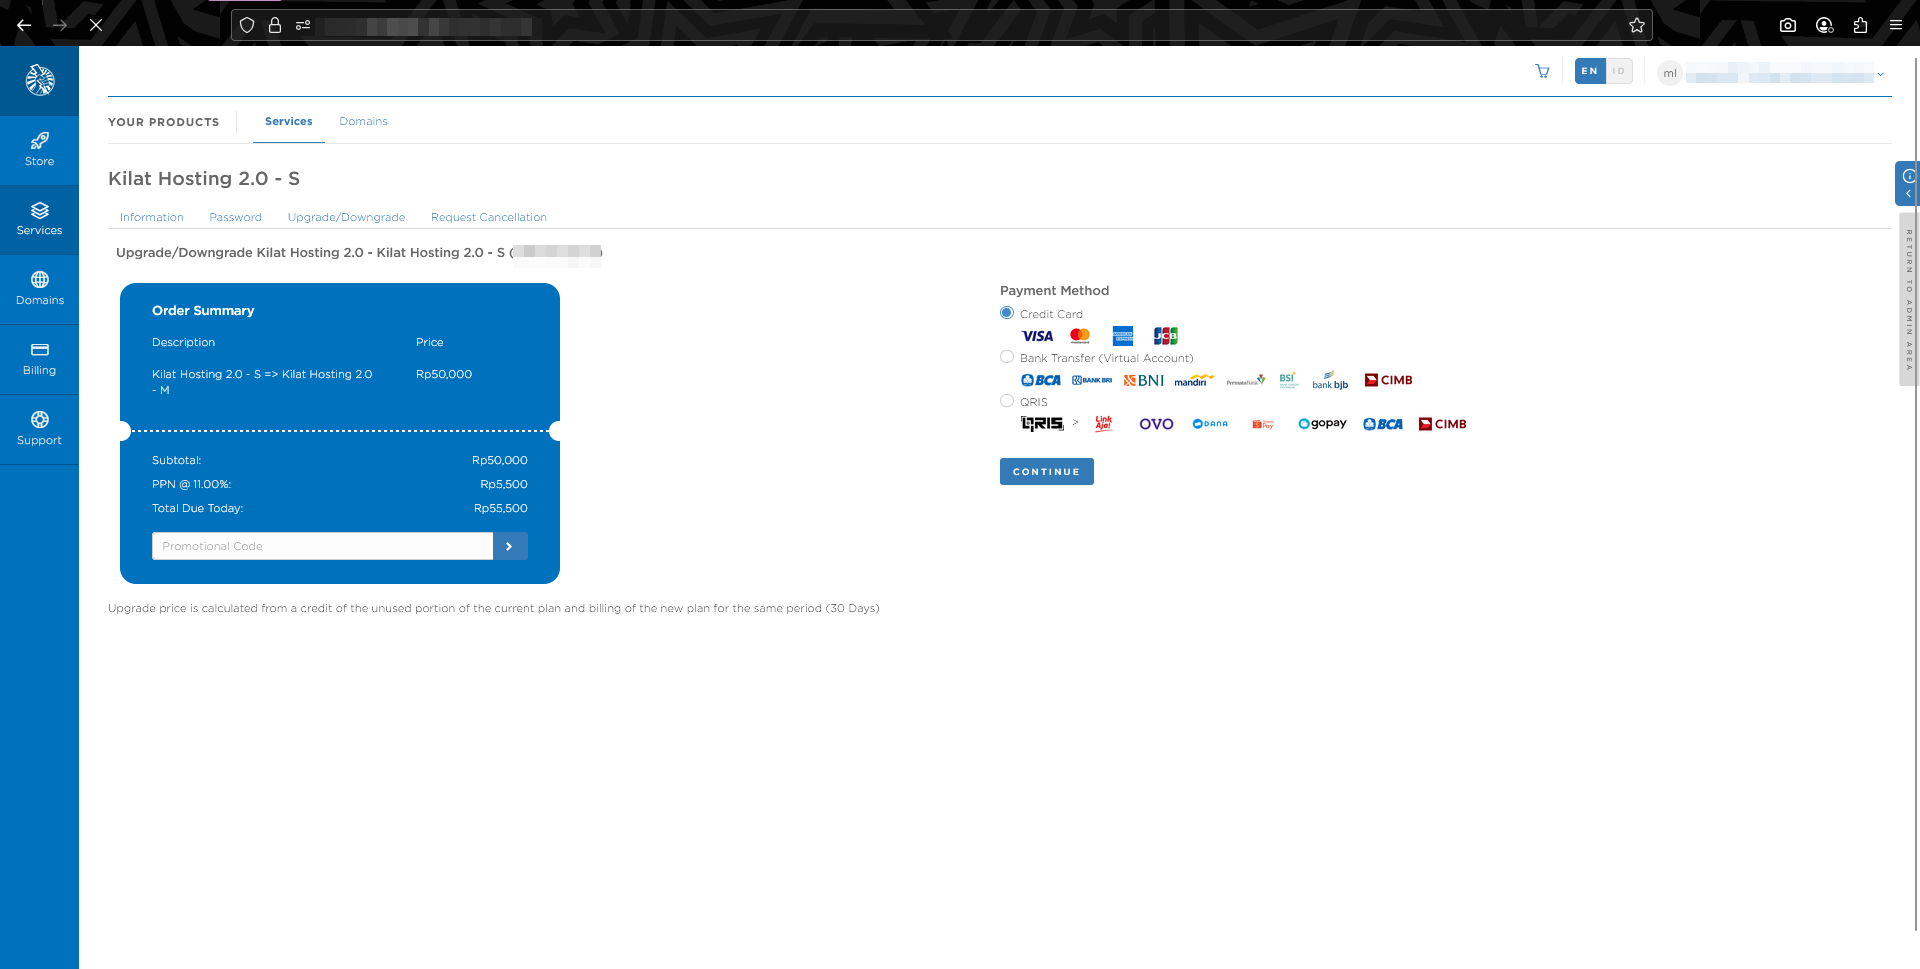Viewport: 1920px width, 969px height.
Task: Click the browser bookmark star icon
Action: (1636, 25)
